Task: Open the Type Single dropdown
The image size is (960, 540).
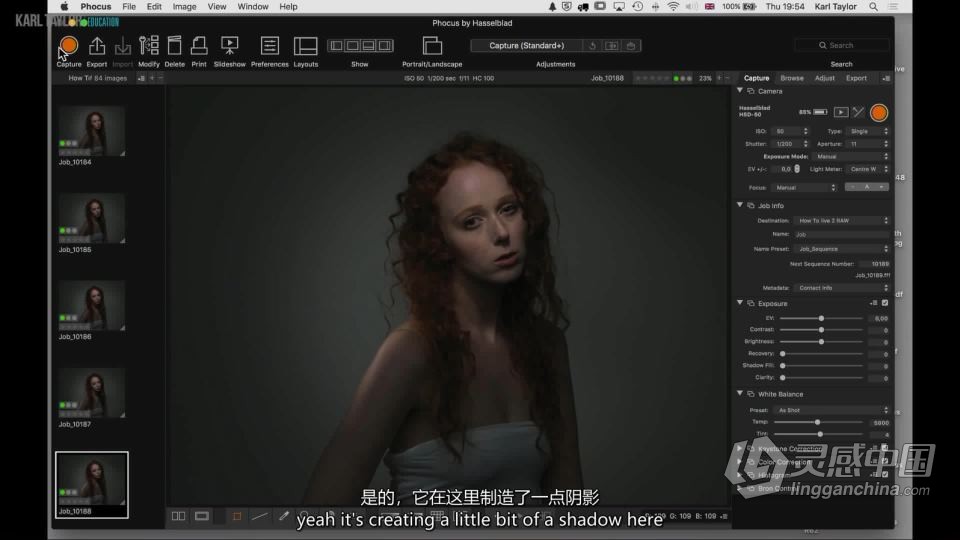Action: point(868,131)
